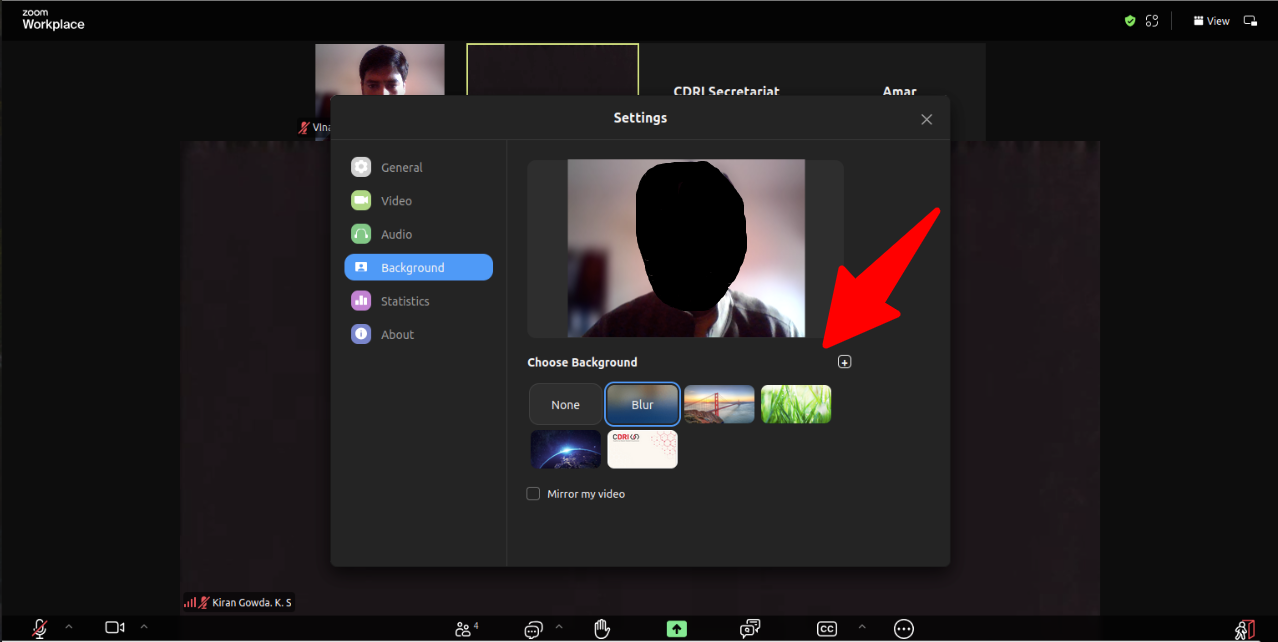Select the Background settings tab
1278x642 pixels.
point(419,267)
